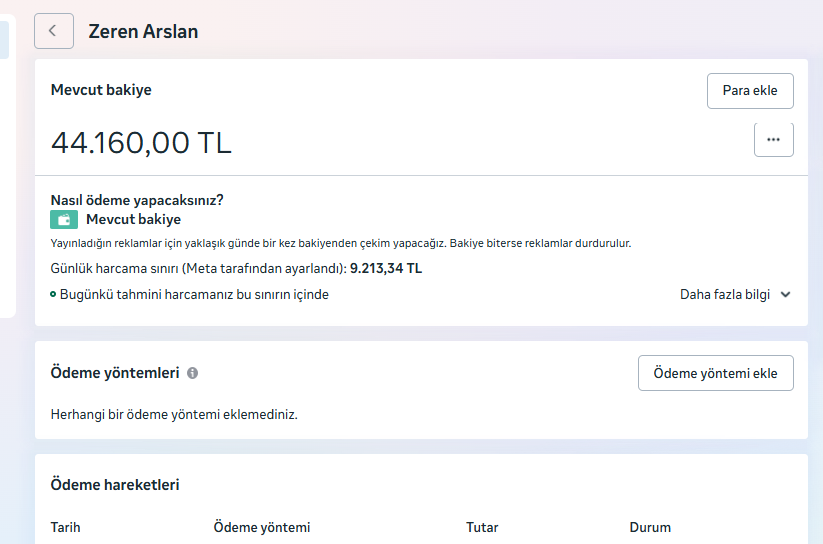Click the Tutar column header
The image size is (823, 544).
482,527
